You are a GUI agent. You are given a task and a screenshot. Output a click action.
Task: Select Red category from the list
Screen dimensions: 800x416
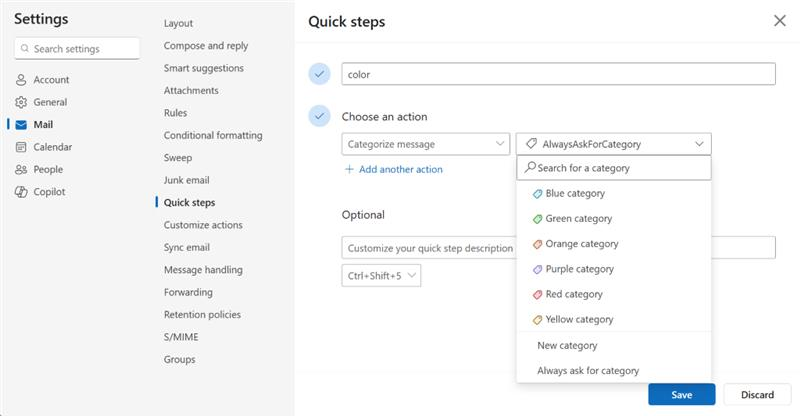[574, 294]
